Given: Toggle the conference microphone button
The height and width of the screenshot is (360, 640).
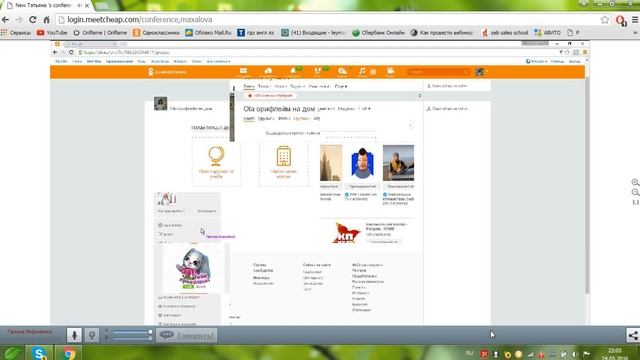Looking at the screenshot, I should (x=74, y=335).
